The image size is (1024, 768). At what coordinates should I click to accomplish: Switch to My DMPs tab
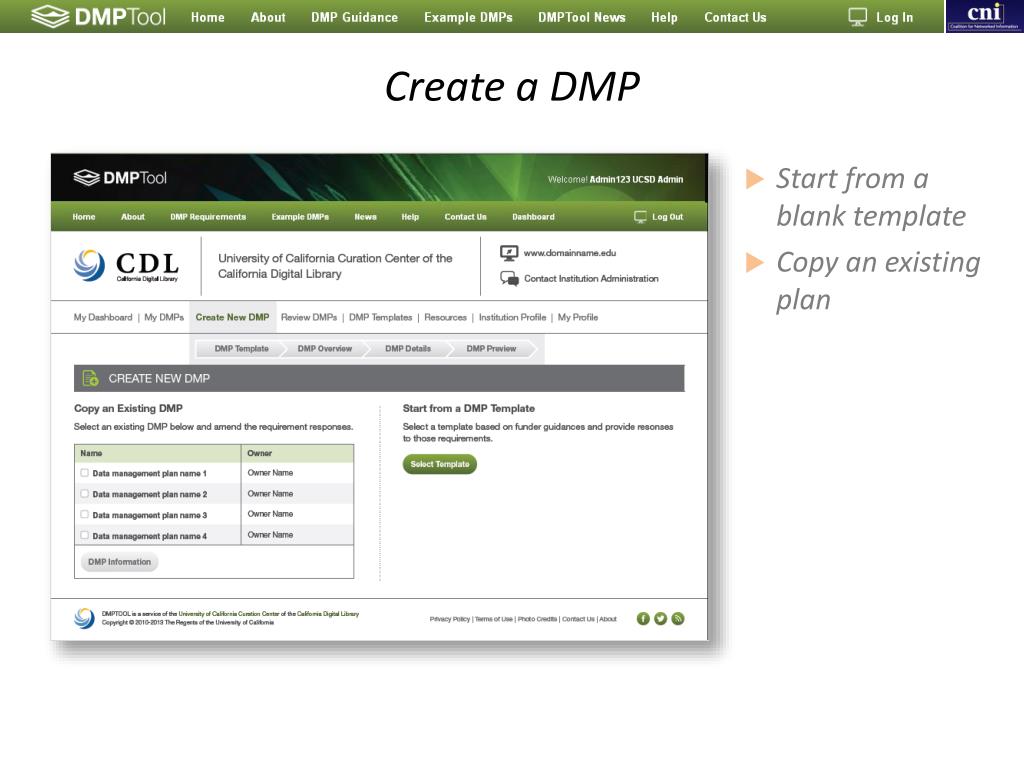[x=164, y=317]
